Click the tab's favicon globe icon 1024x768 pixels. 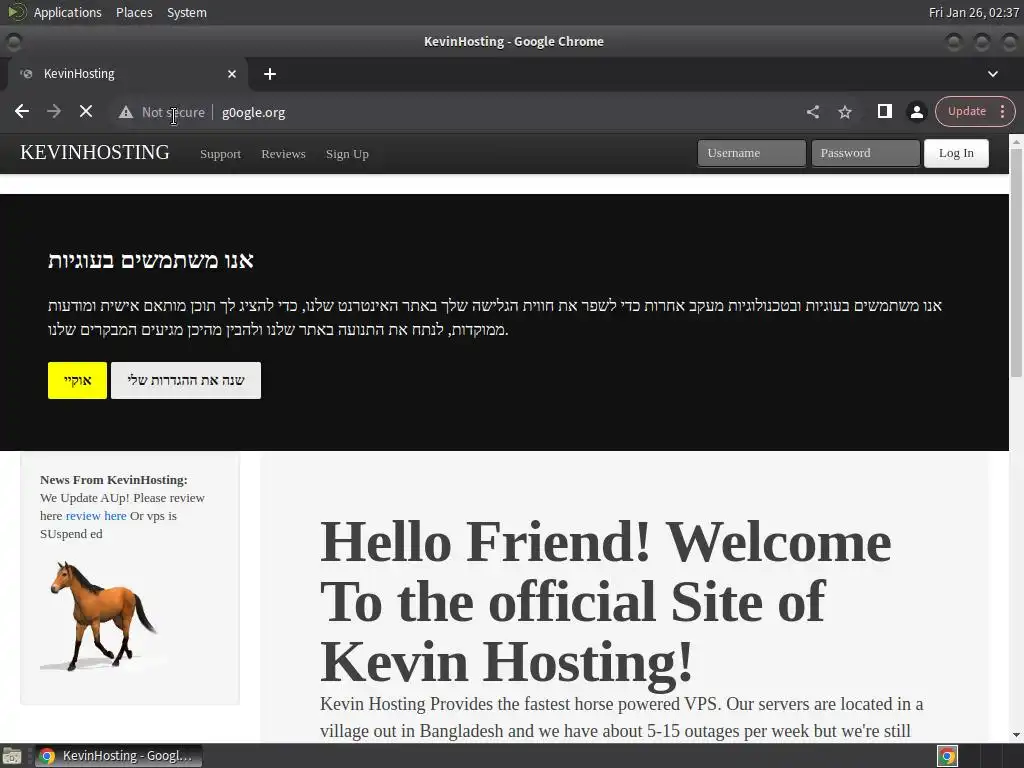point(27,74)
